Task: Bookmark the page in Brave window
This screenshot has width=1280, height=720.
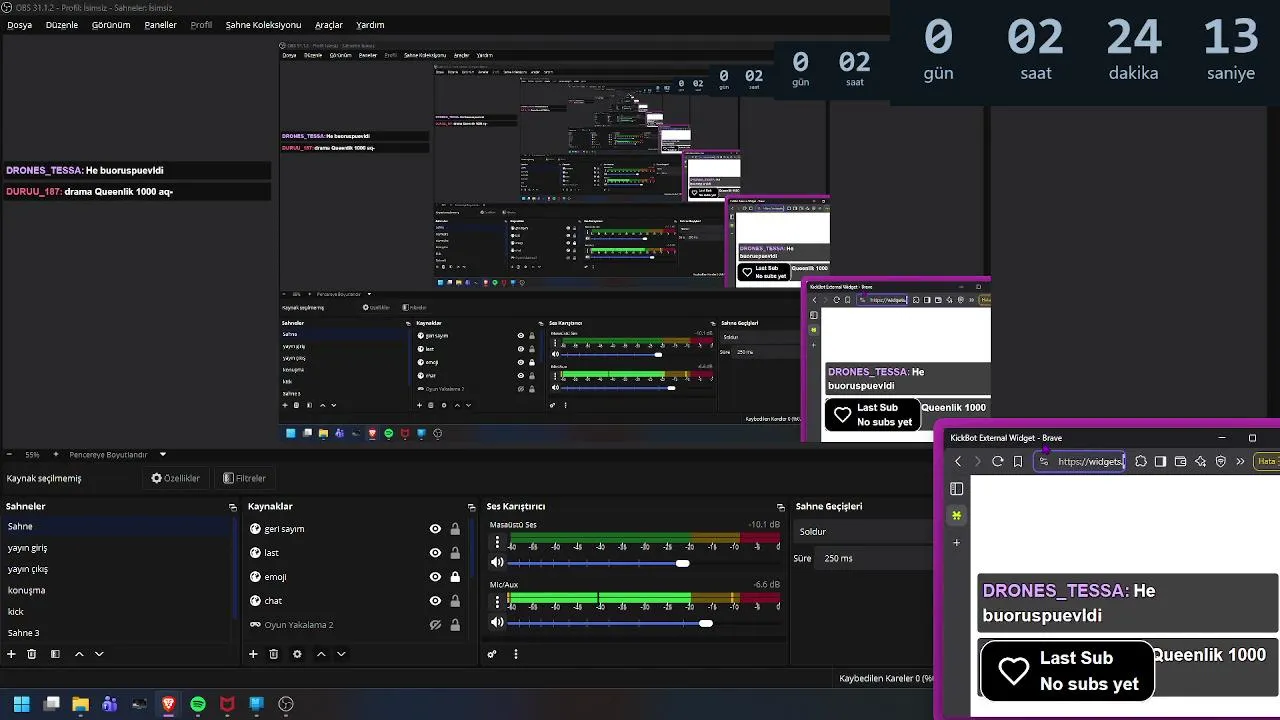Action: 1018,462
